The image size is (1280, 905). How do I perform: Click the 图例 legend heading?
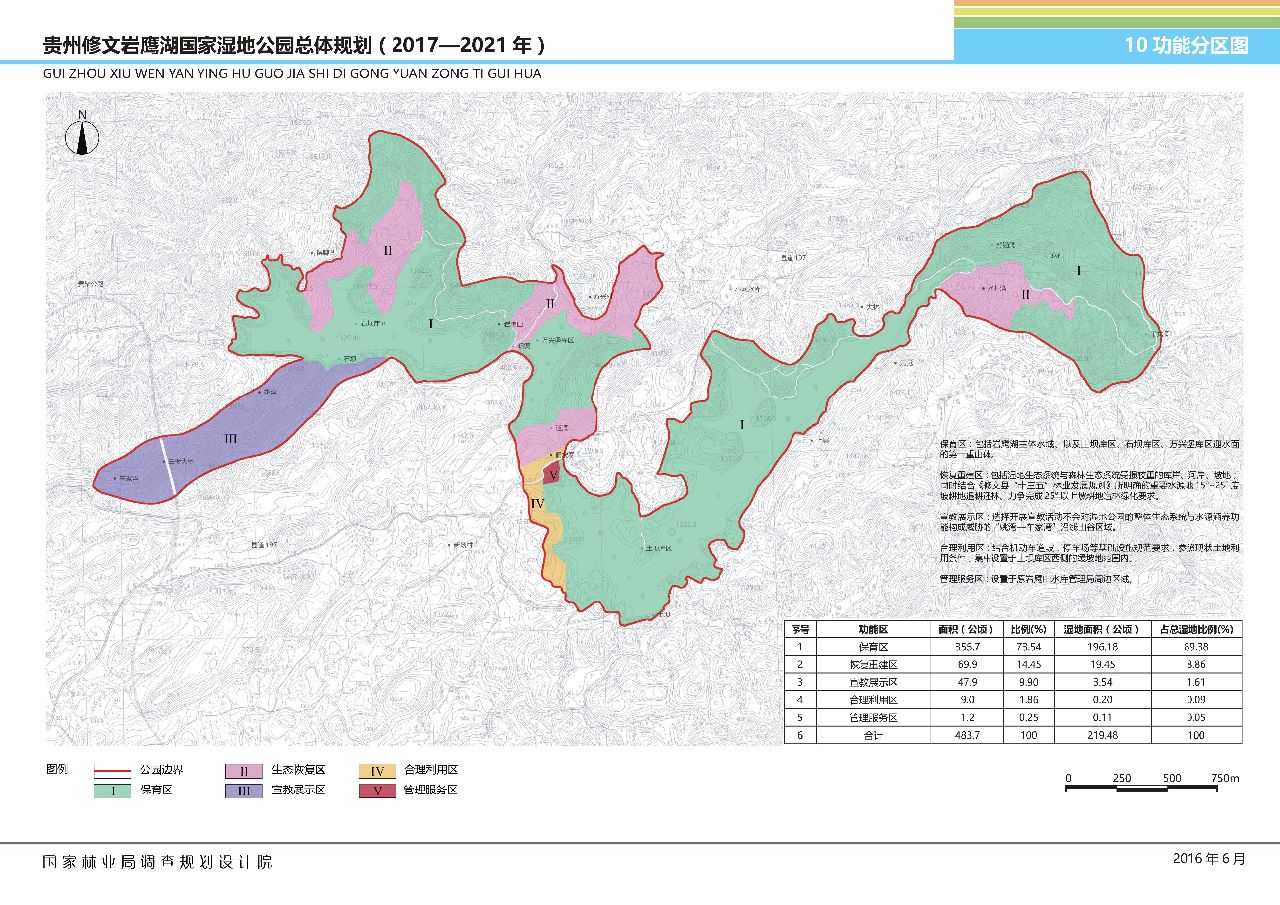pos(58,770)
